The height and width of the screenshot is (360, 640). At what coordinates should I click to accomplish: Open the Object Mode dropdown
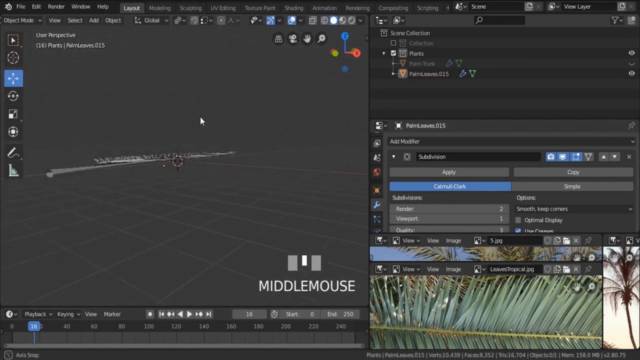point(22,20)
